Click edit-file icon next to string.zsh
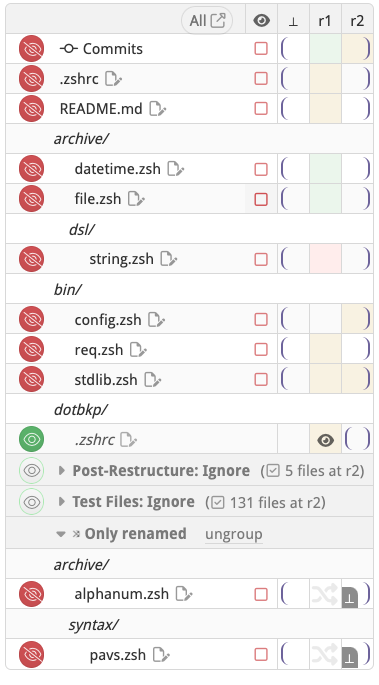This screenshot has height=685, width=379. [169, 259]
